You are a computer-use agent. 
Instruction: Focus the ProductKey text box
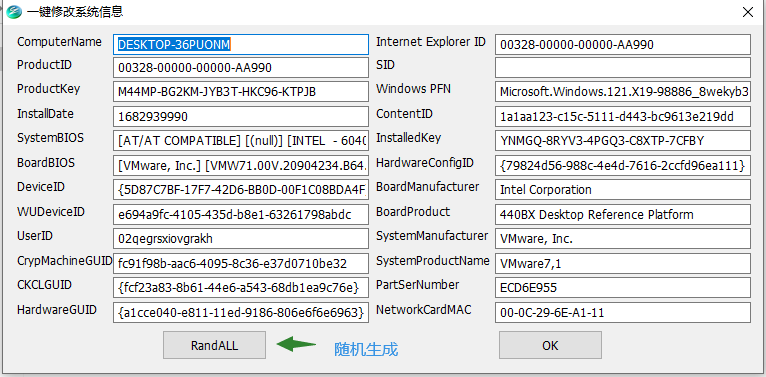(241, 92)
